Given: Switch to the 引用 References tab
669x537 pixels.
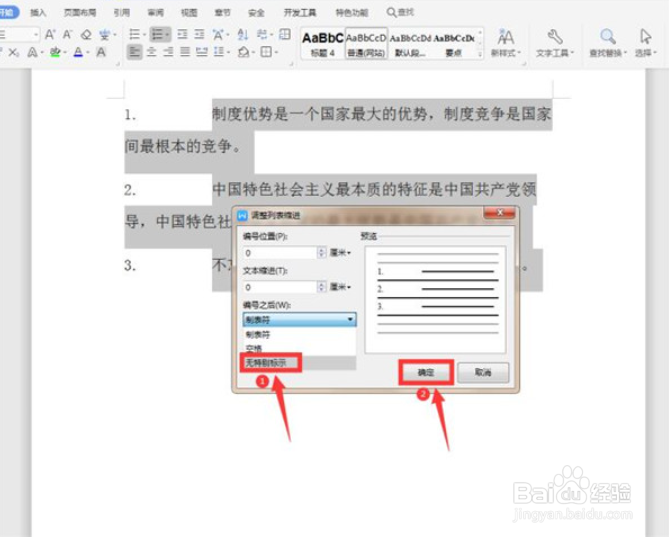Looking at the screenshot, I should pyautogui.click(x=122, y=12).
